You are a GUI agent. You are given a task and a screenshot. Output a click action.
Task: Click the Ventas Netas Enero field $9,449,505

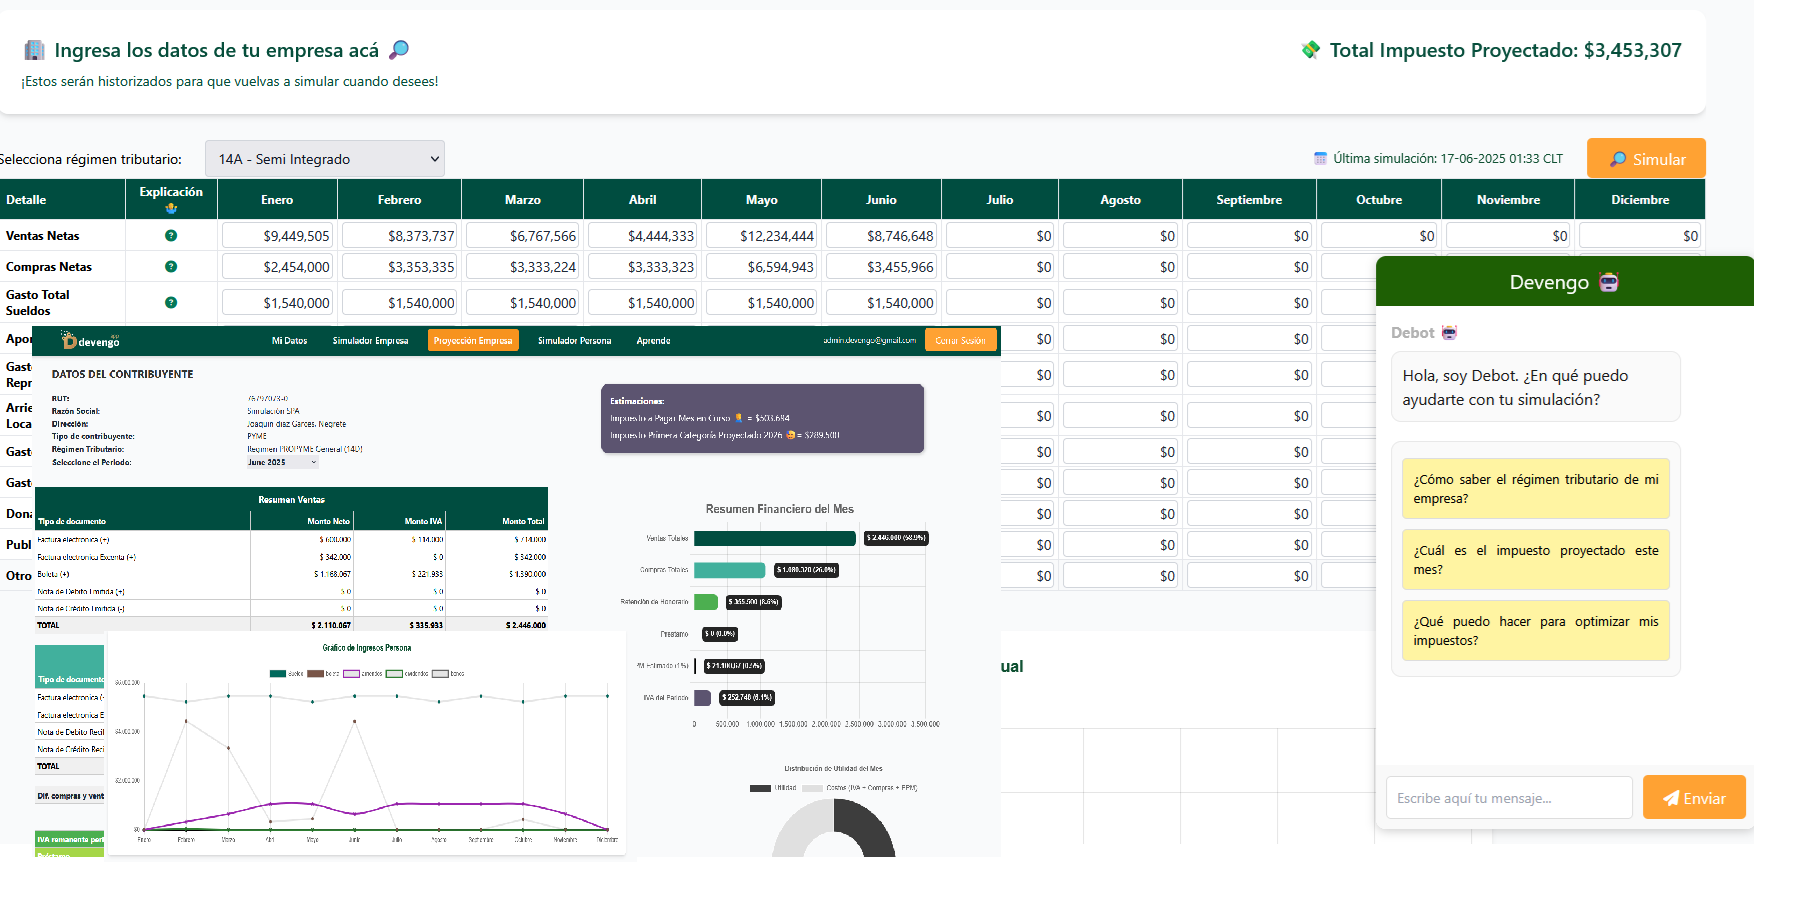pyautogui.click(x=278, y=236)
